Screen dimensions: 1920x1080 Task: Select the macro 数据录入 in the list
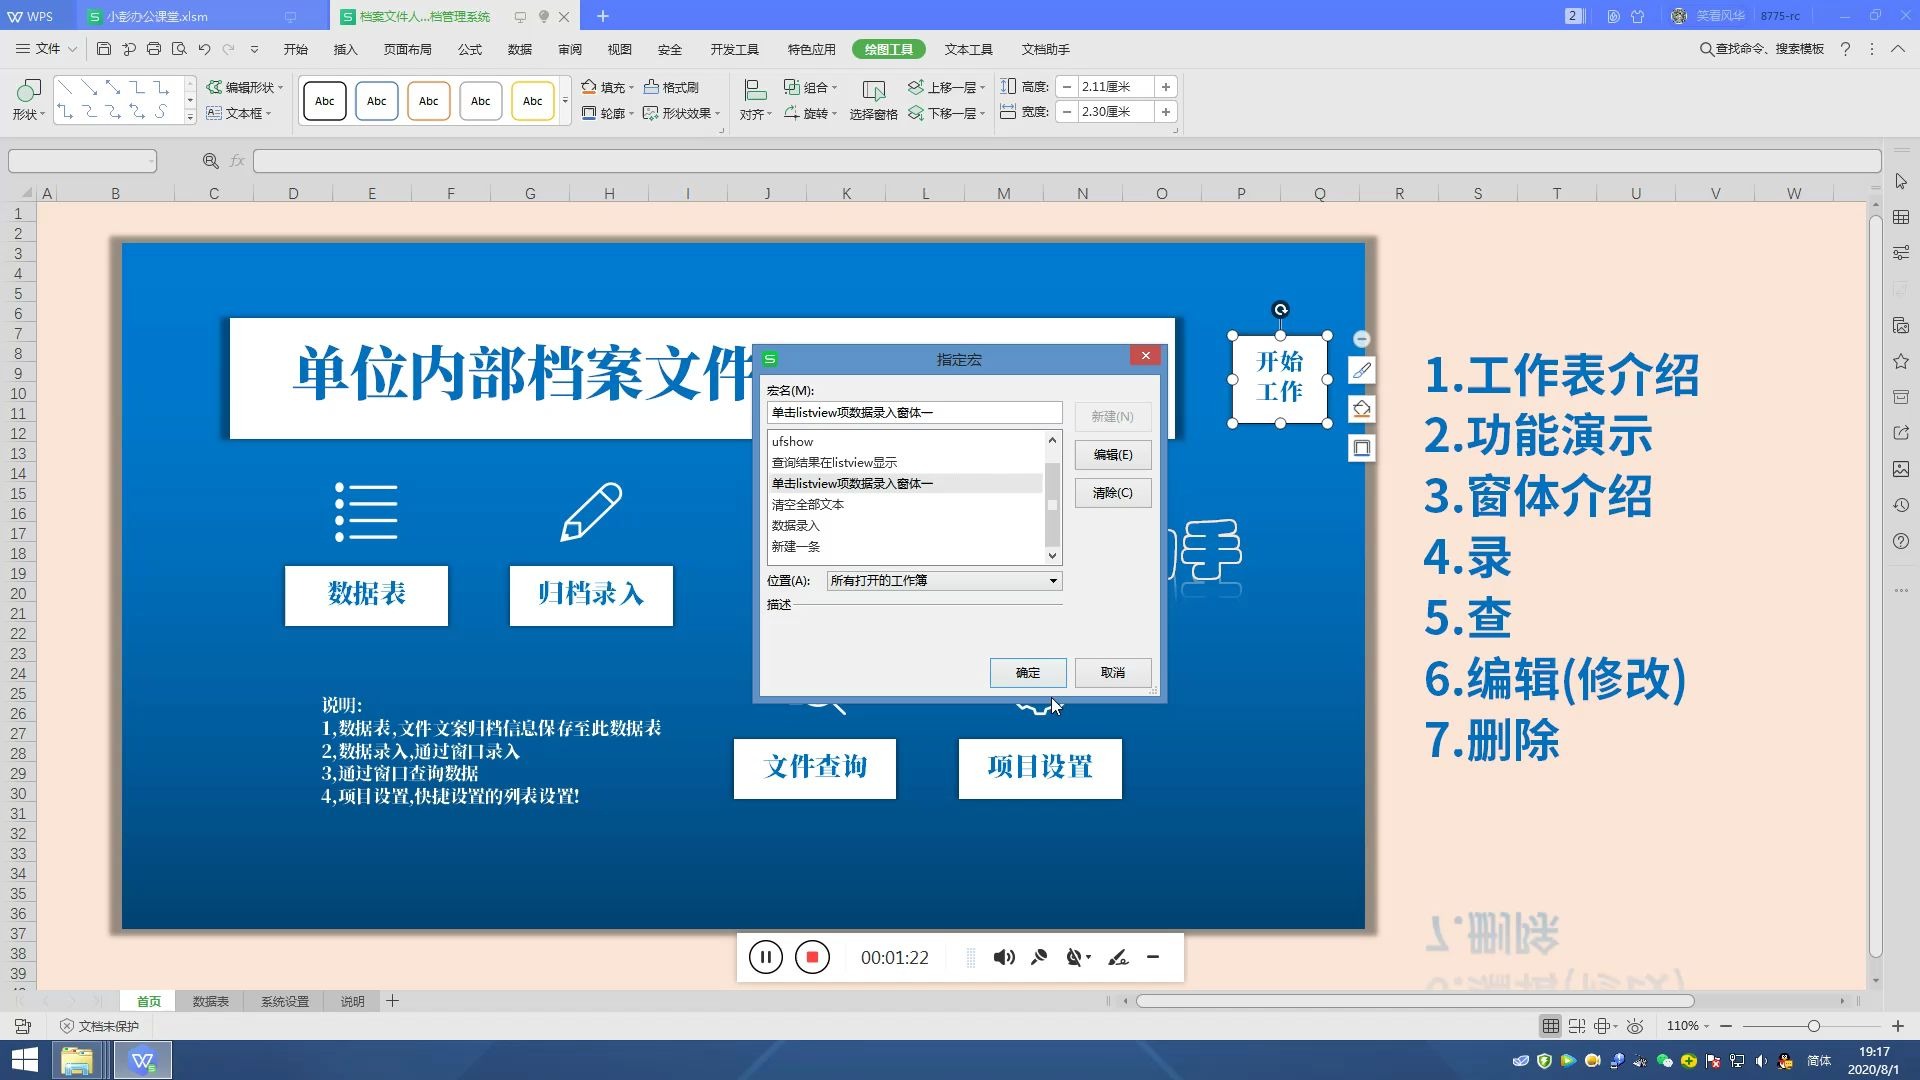[x=795, y=525]
